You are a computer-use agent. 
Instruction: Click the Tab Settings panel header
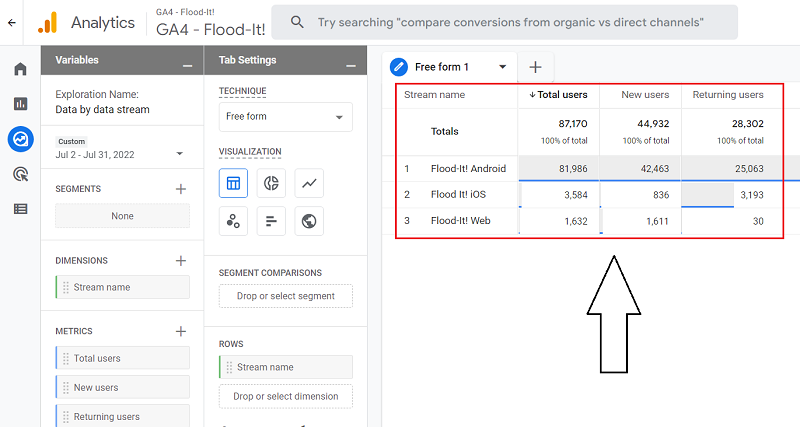(x=285, y=60)
